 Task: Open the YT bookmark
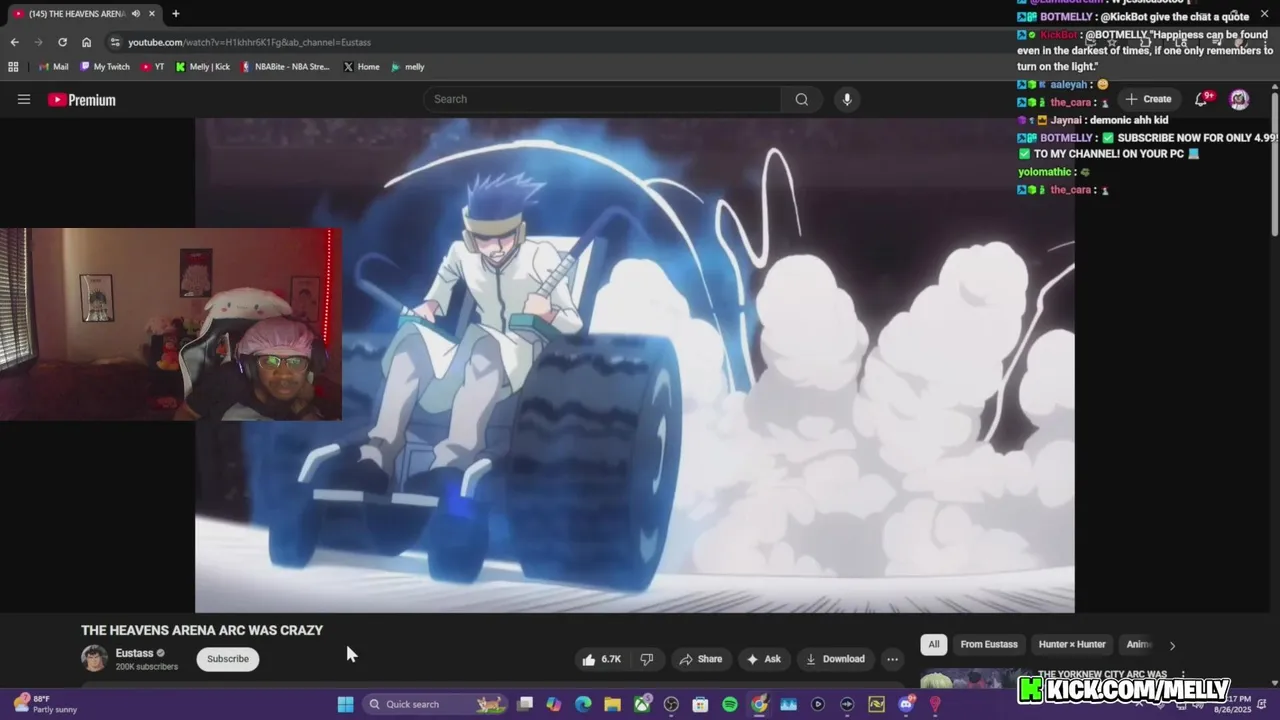[153, 67]
